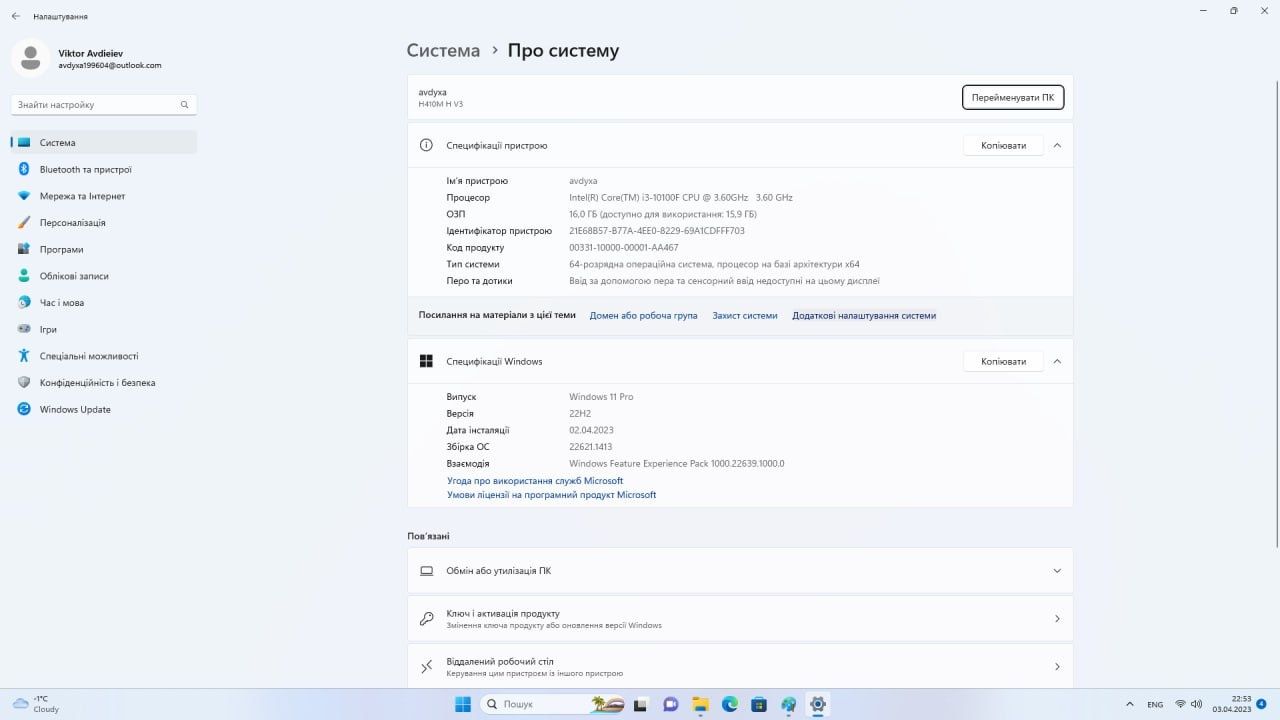
Task: Click the build number 22621.1413
Action: (590, 447)
